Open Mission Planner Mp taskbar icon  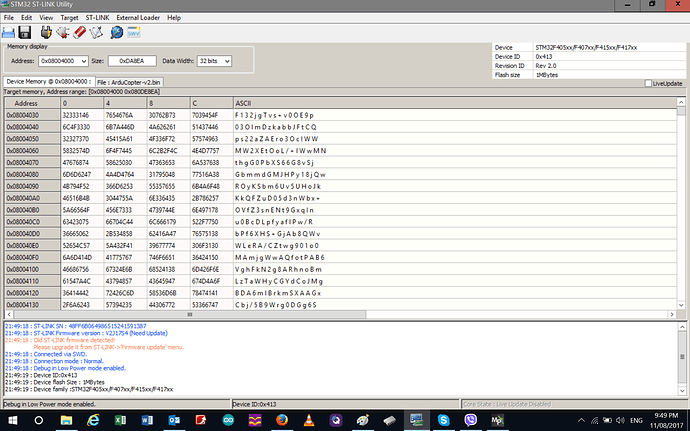click(x=497, y=420)
